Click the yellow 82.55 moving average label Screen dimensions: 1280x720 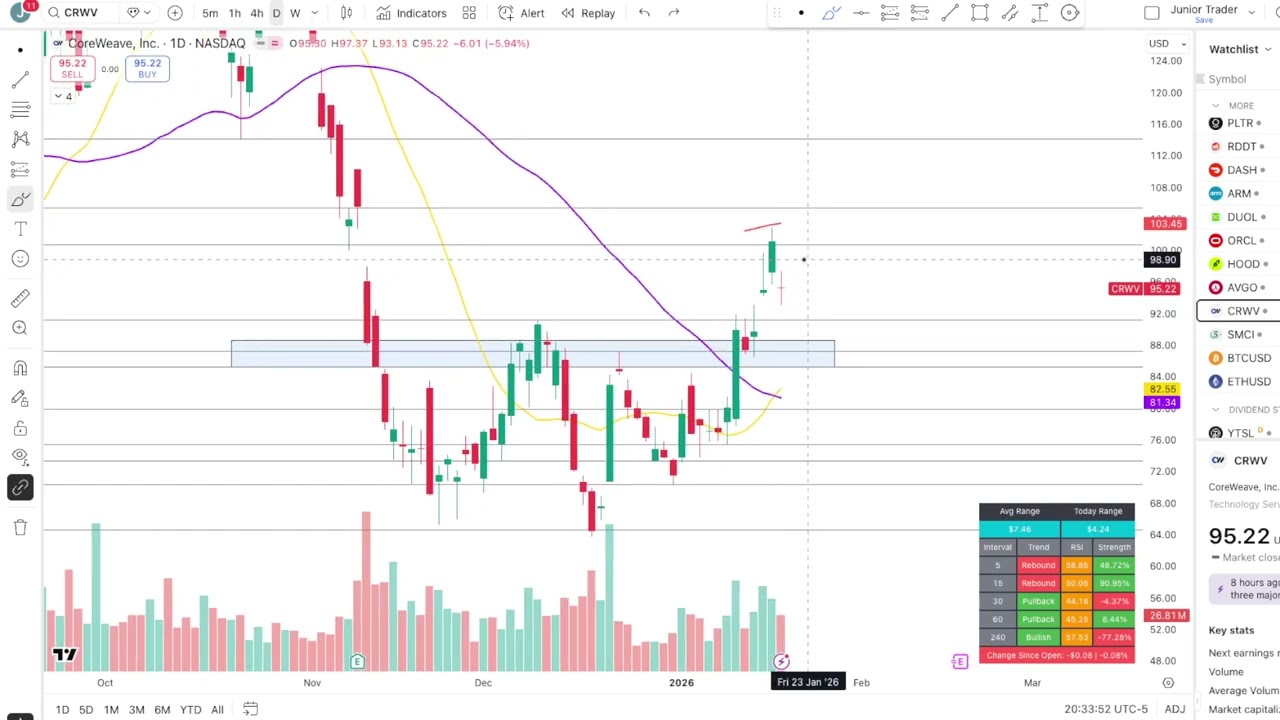tap(1162, 389)
